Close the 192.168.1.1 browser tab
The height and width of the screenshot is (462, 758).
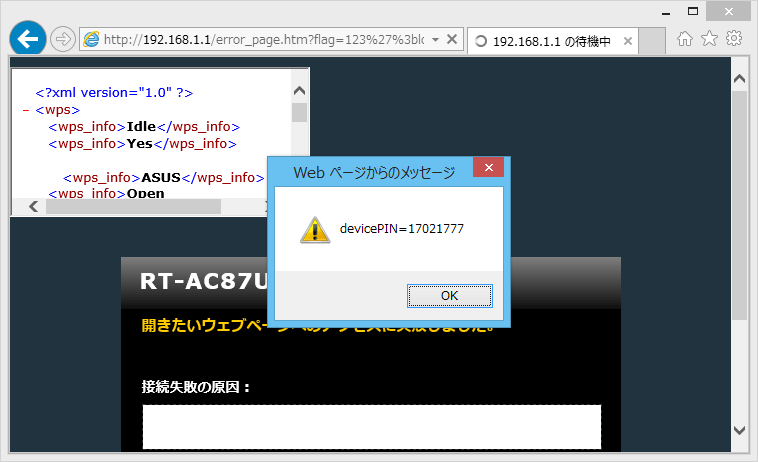pos(628,41)
